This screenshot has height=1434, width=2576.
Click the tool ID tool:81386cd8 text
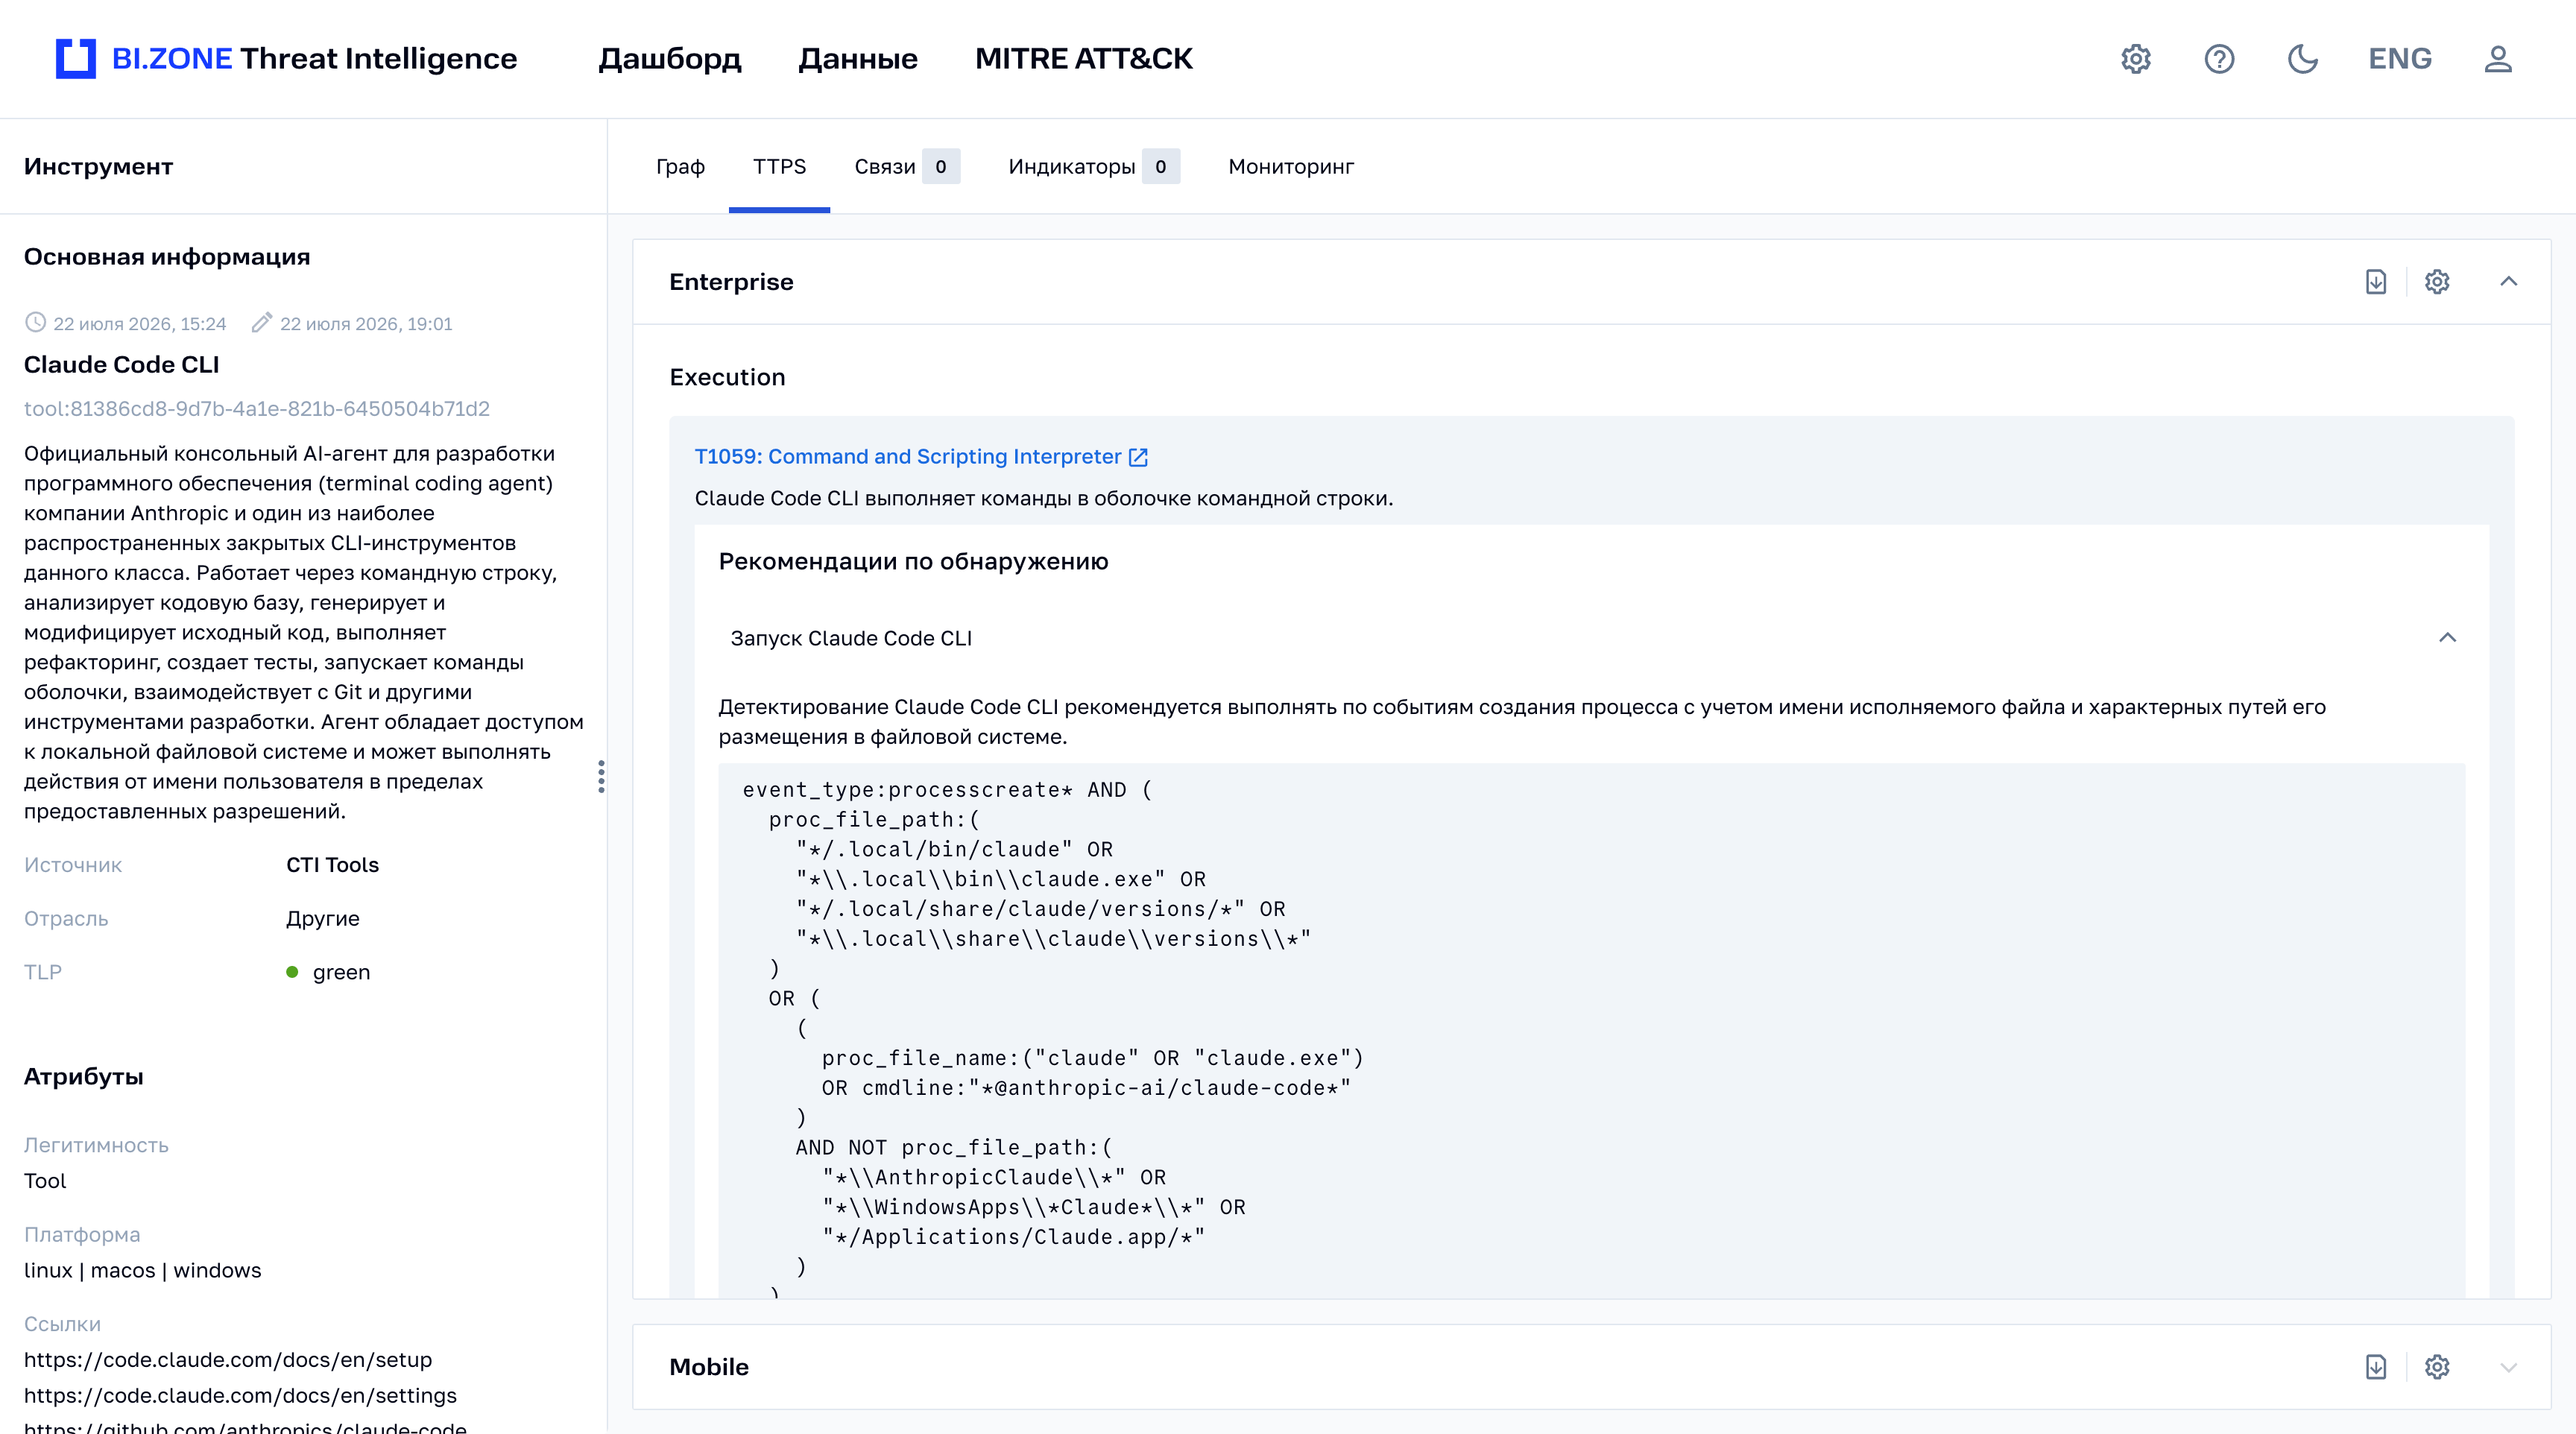click(x=257, y=409)
